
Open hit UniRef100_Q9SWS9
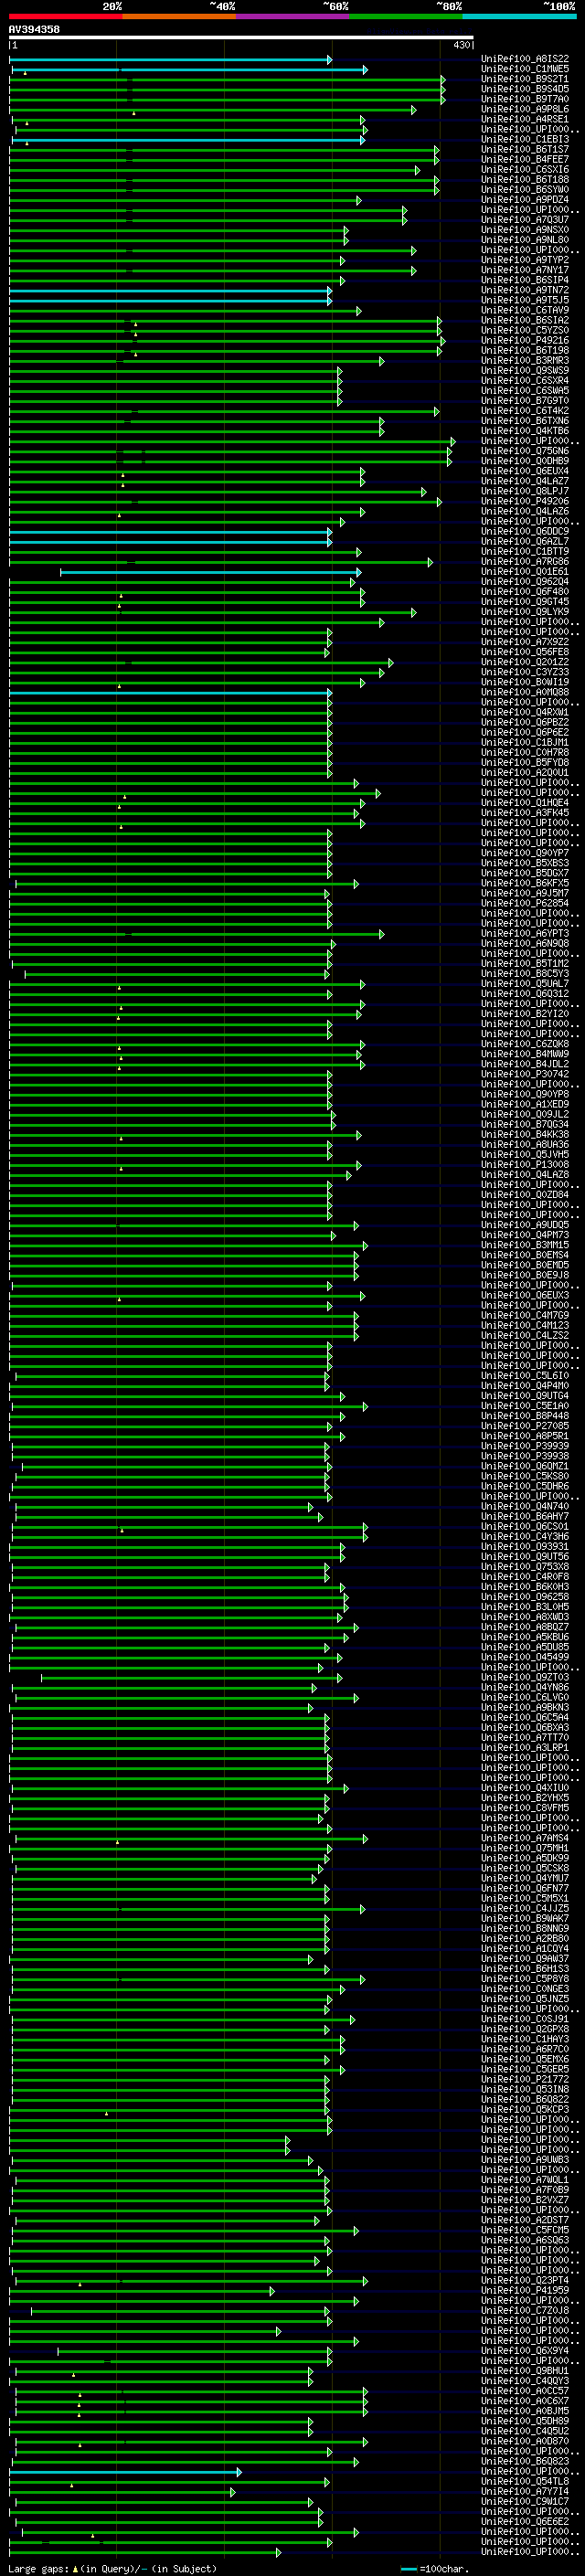[x=525, y=370]
